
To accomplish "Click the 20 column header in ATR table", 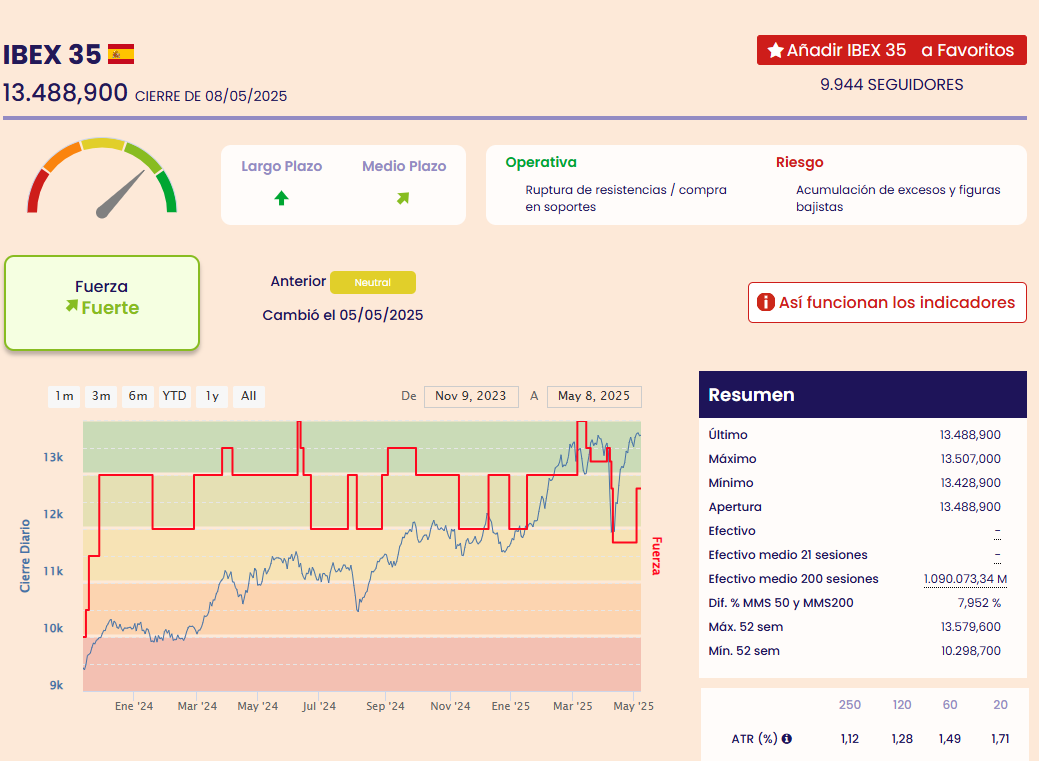I will (1001, 705).
